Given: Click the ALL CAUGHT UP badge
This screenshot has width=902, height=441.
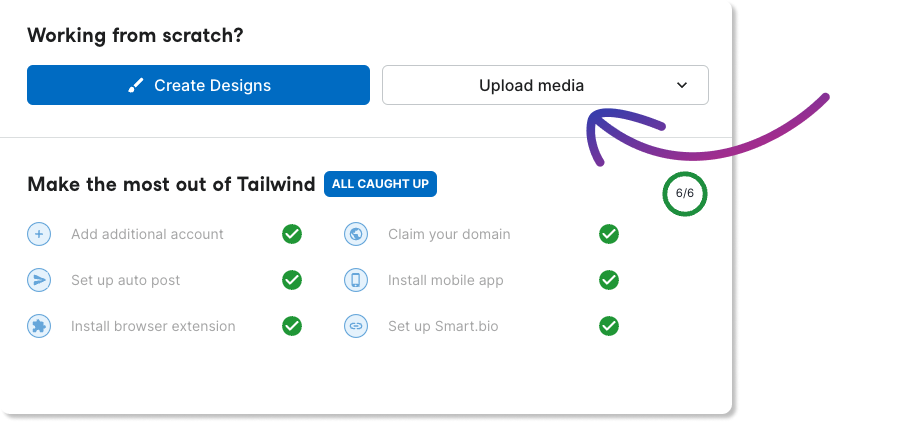Looking at the screenshot, I should tap(380, 184).
